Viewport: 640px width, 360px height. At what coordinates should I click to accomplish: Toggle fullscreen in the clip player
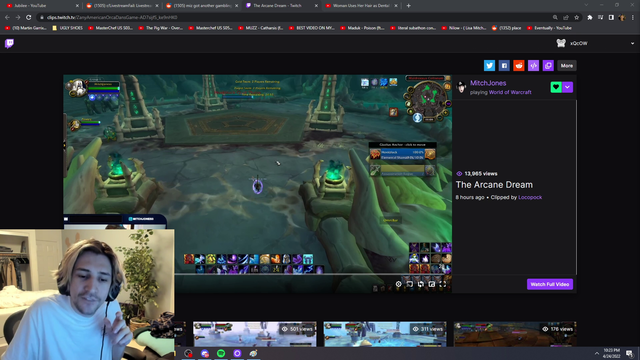pyautogui.click(x=442, y=284)
